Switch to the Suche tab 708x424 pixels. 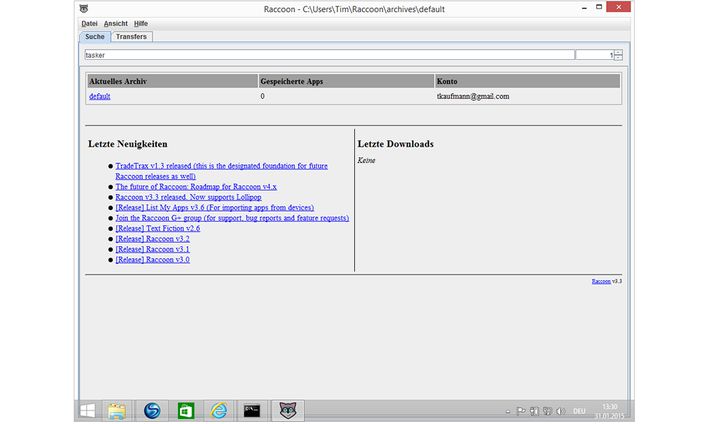[95, 37]
